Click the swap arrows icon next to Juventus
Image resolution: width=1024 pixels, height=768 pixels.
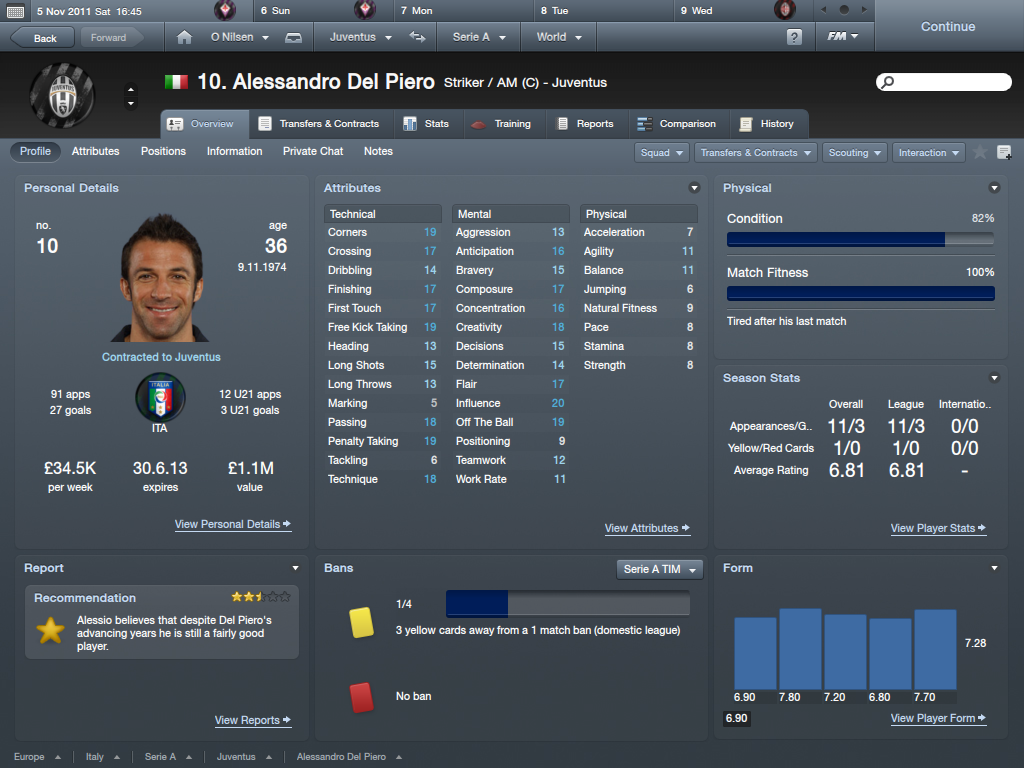[x=417, y=37]
